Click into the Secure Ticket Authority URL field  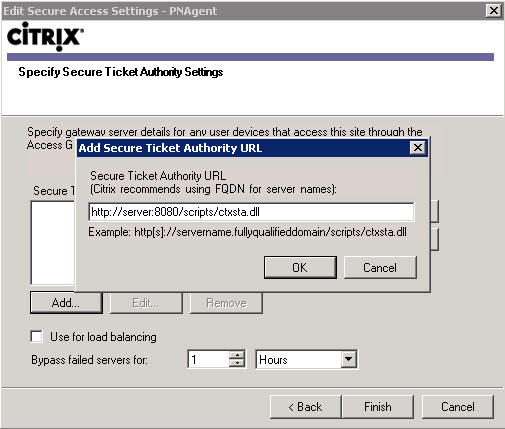click(x=251, y=212)
